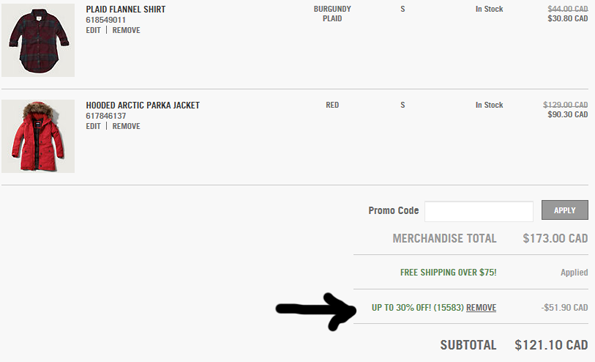This screenshot has height=362, width=595.
Task: Click the Subtotal amount $121.10 CAD
Action: click(551, 345)
